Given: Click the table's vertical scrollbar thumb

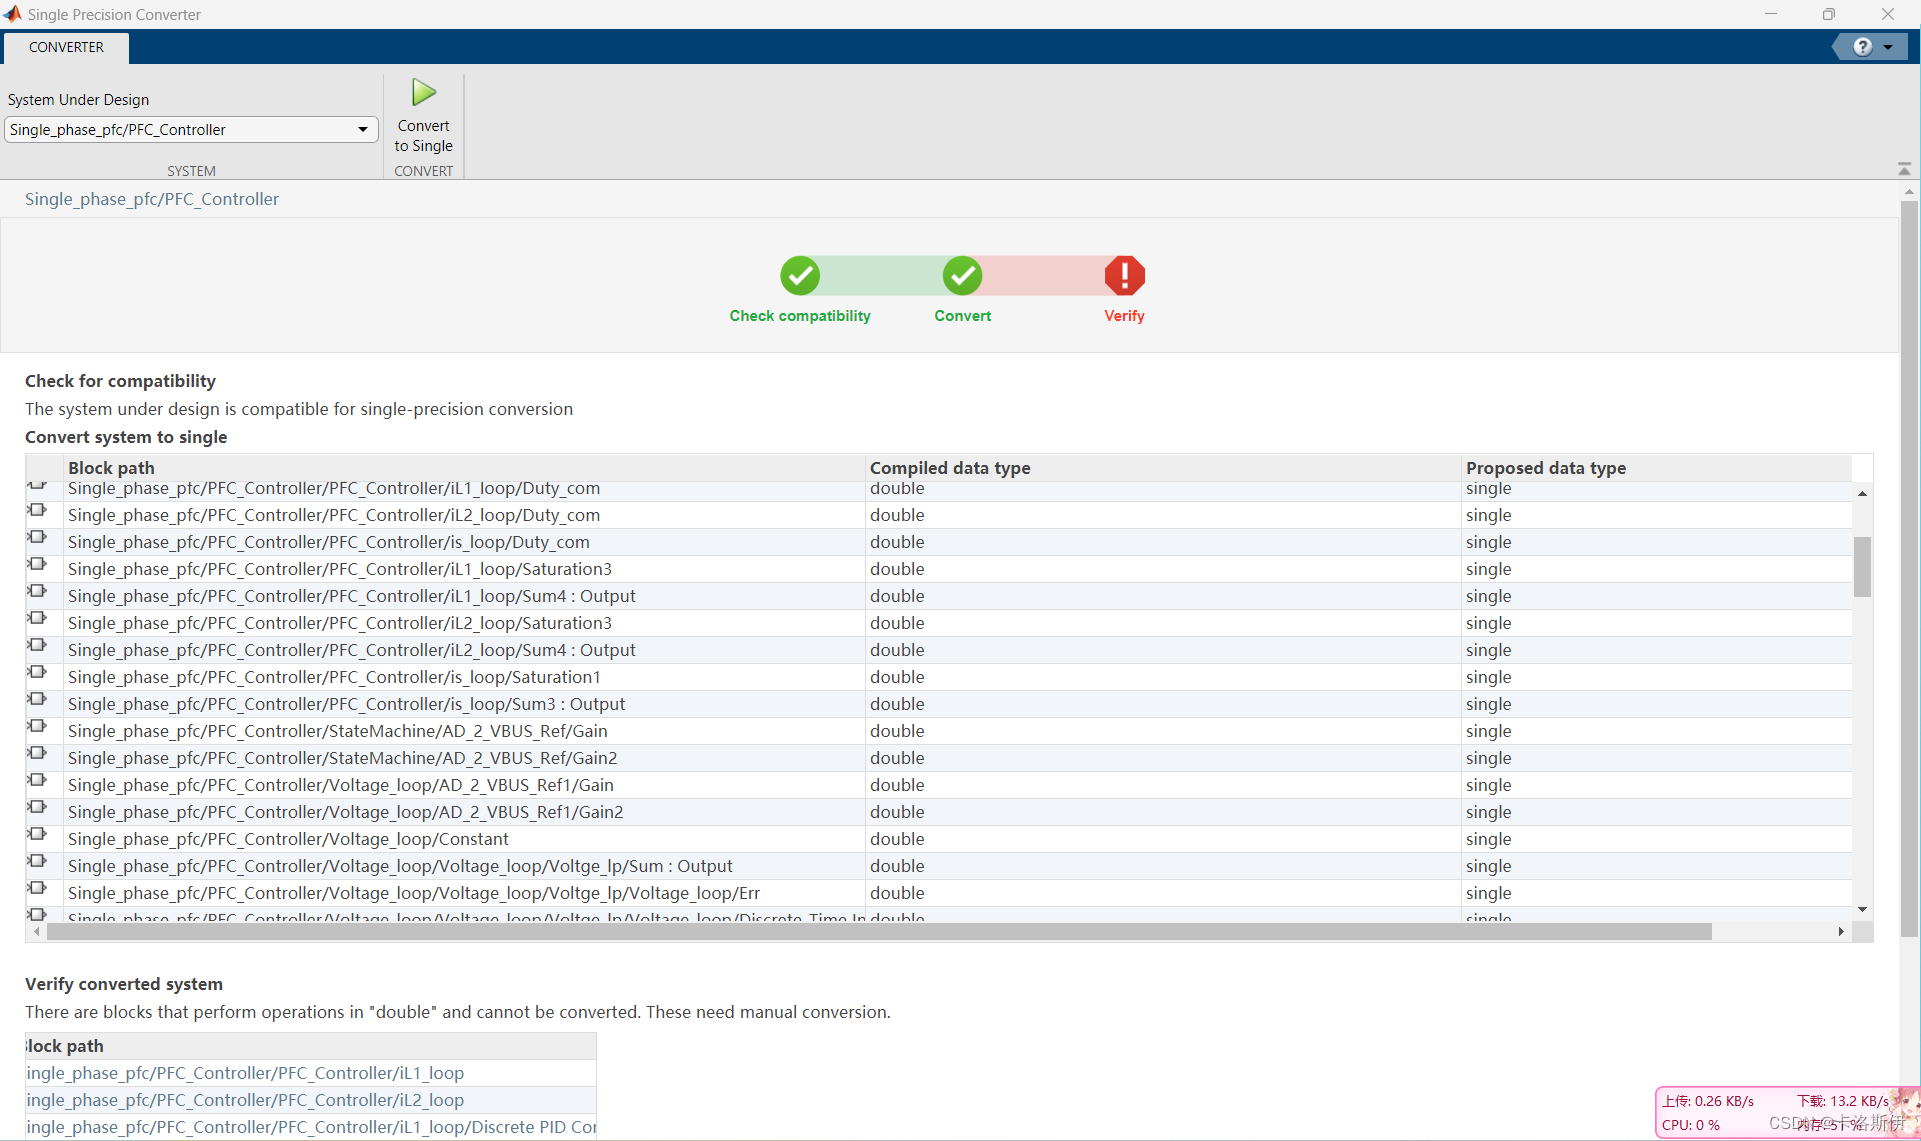Looking at the screenshot, I should [1862, 567].
